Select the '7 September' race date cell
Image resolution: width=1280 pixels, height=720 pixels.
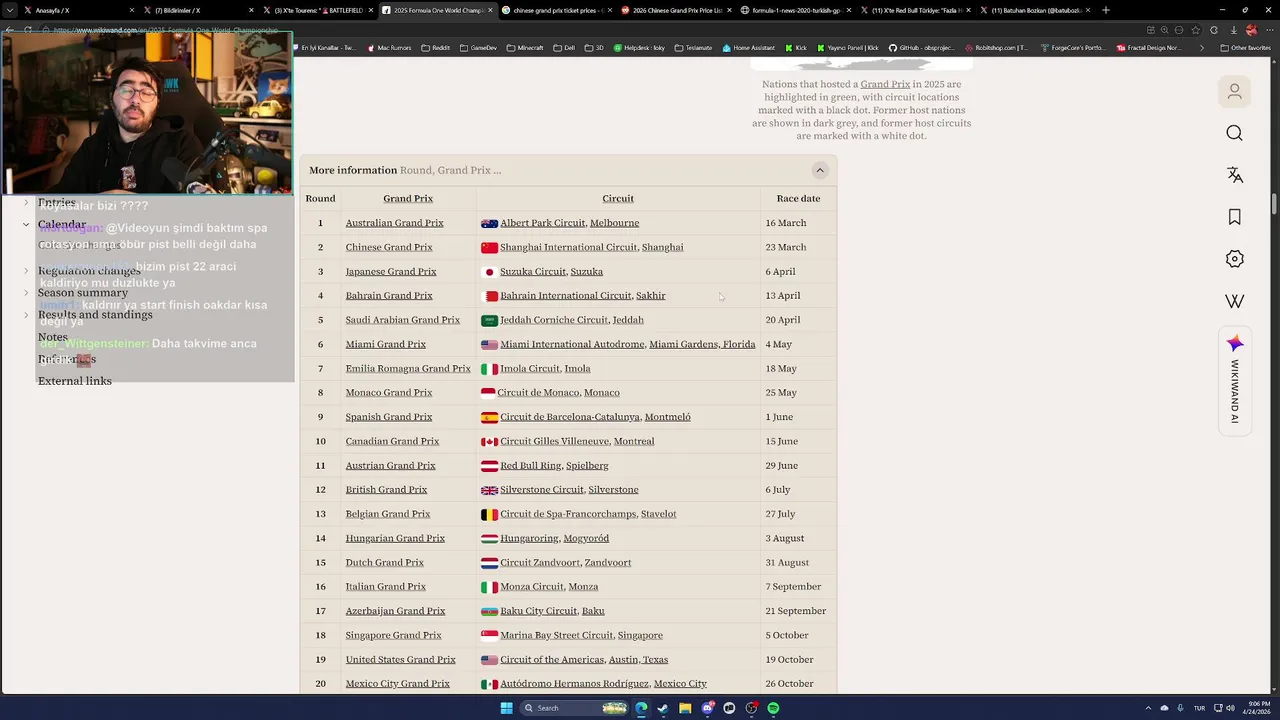(798, 587)
